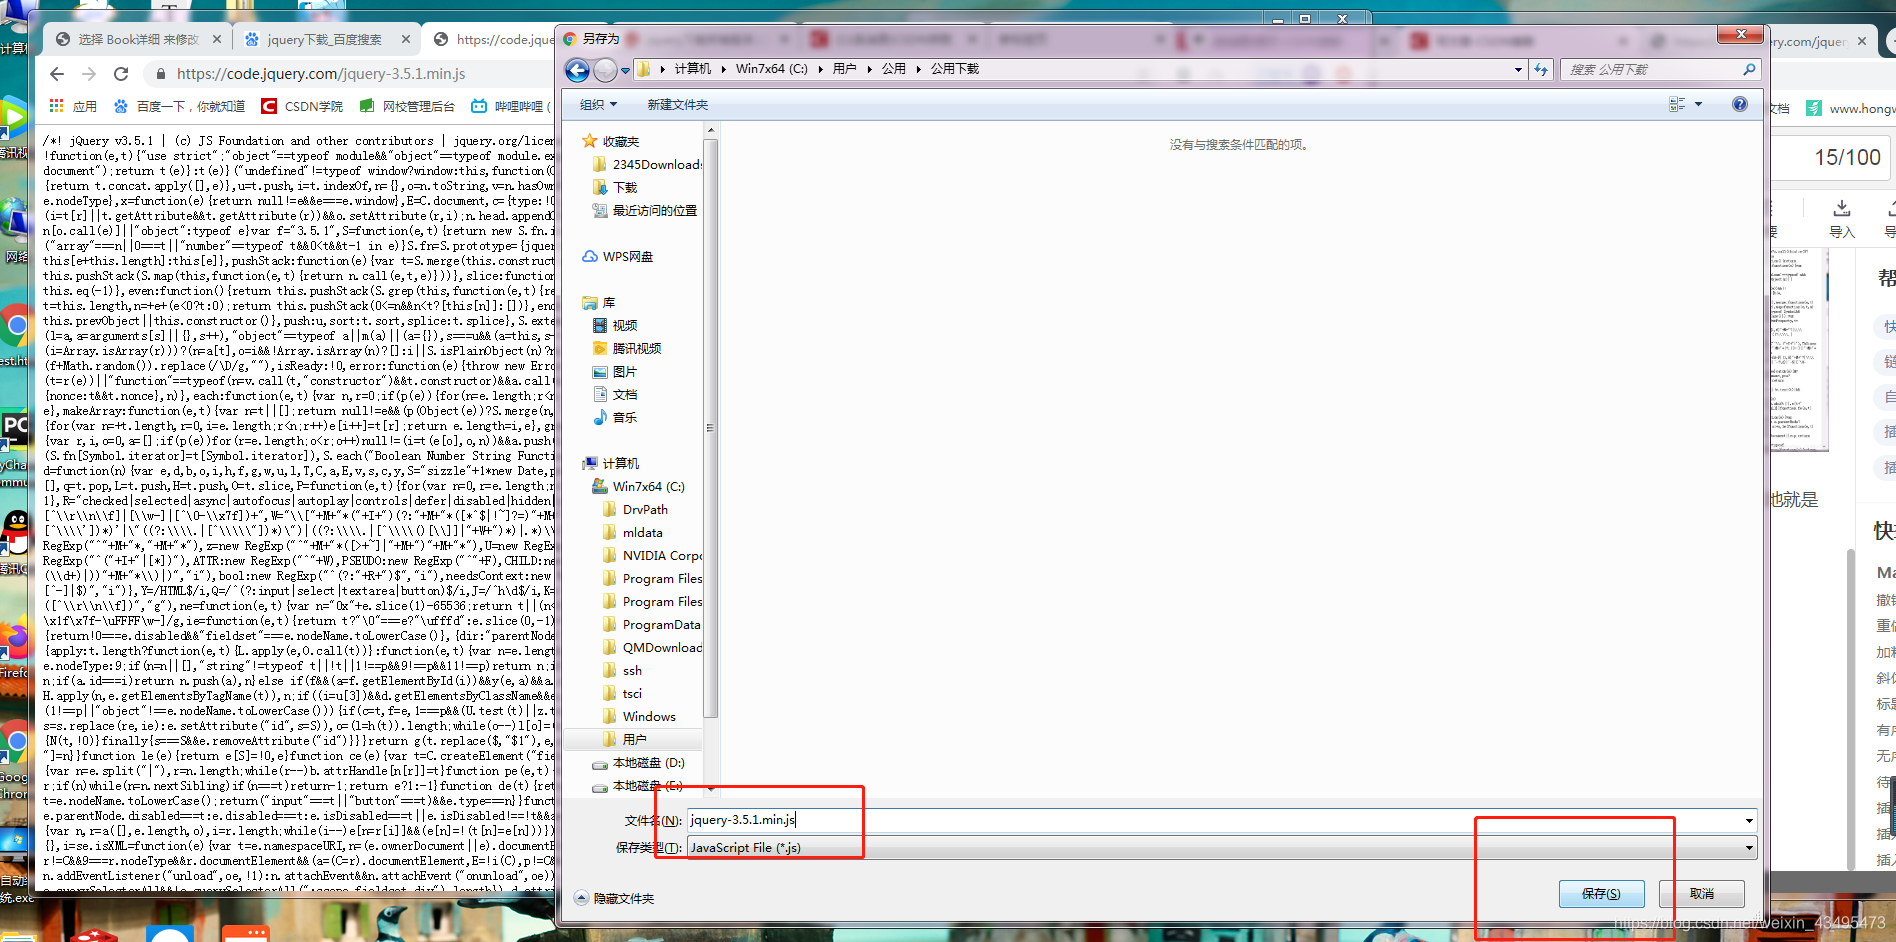This screenshot has width=1896, height=942.
Task: Open CSDN学院 bookmark
Action: click(302, 106)
